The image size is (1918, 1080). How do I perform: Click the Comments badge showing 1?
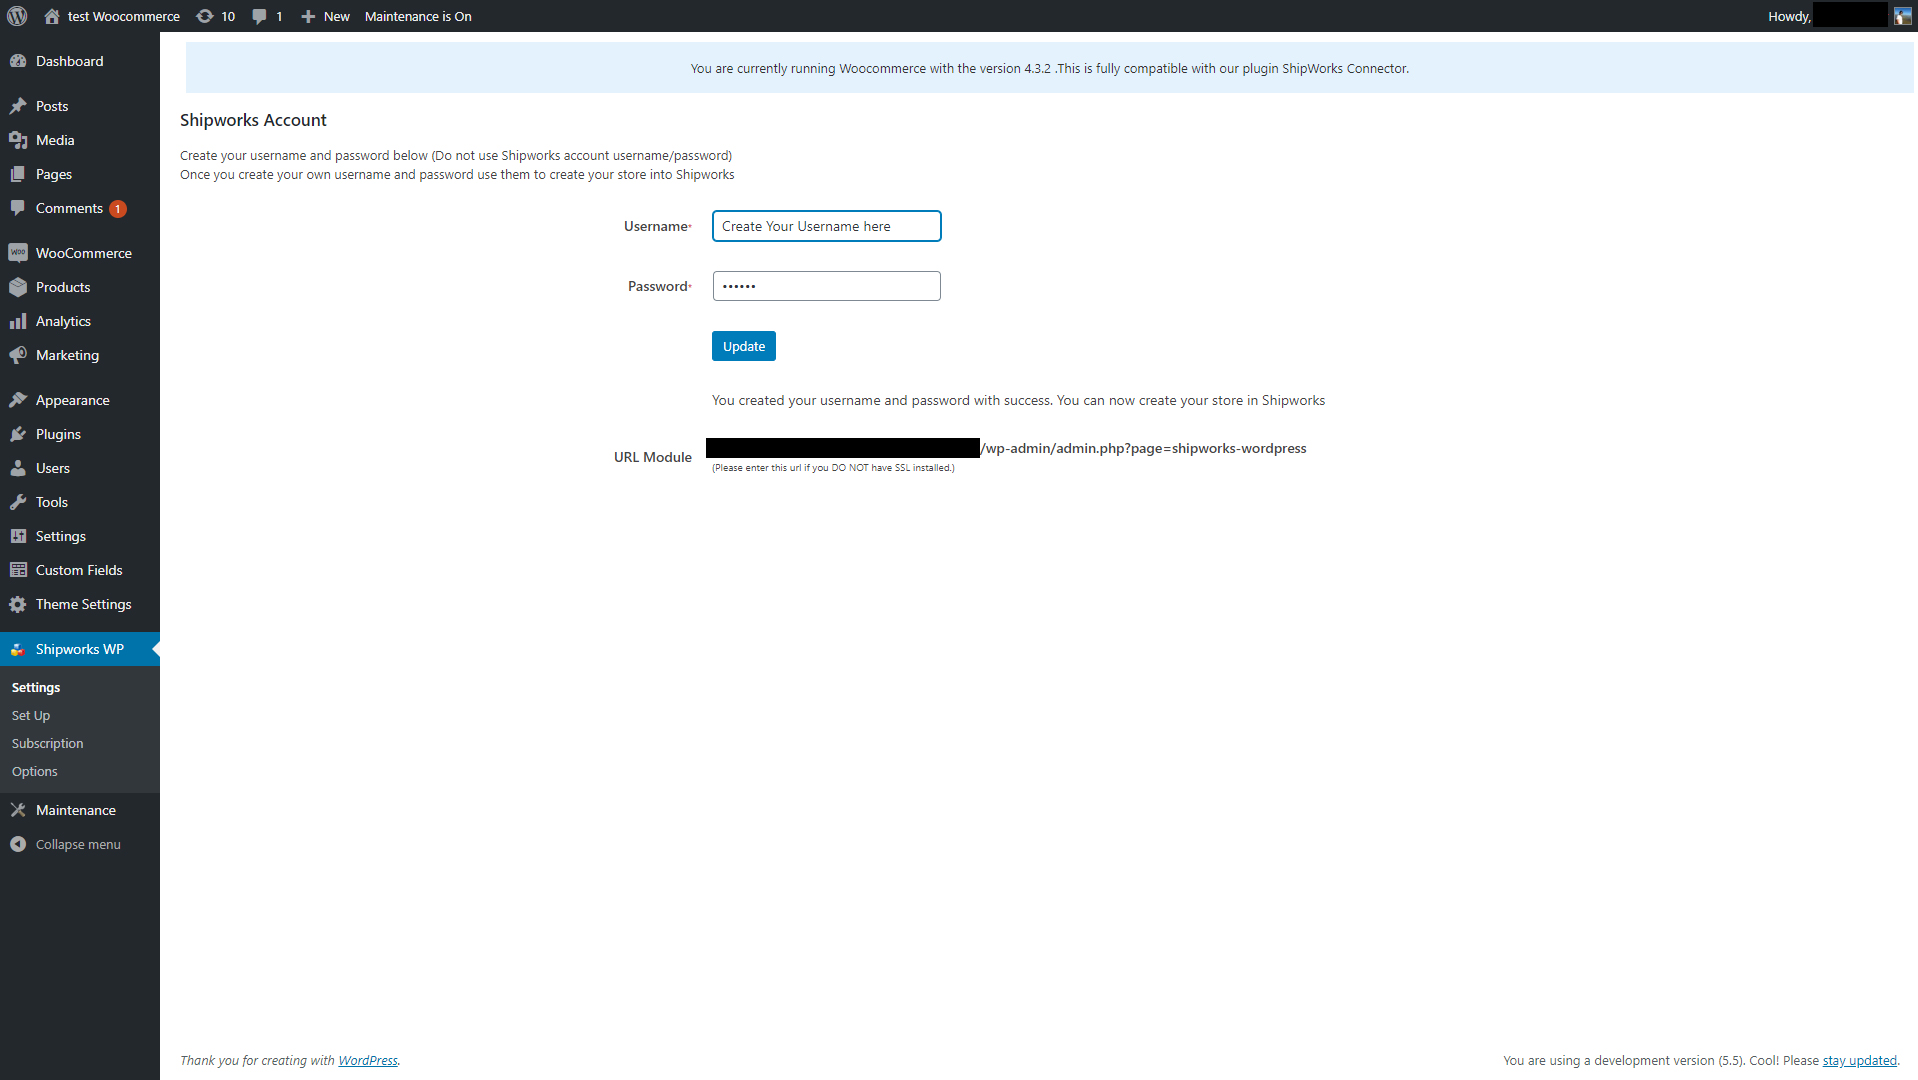click(x=118, y=209)
